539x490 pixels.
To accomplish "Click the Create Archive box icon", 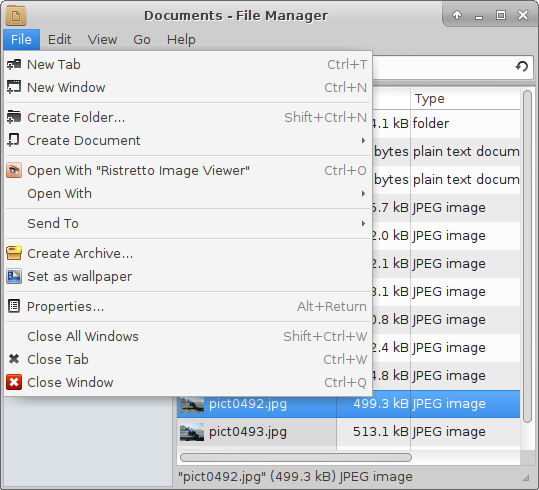I will pyautogui.click(x=14, y=253).
